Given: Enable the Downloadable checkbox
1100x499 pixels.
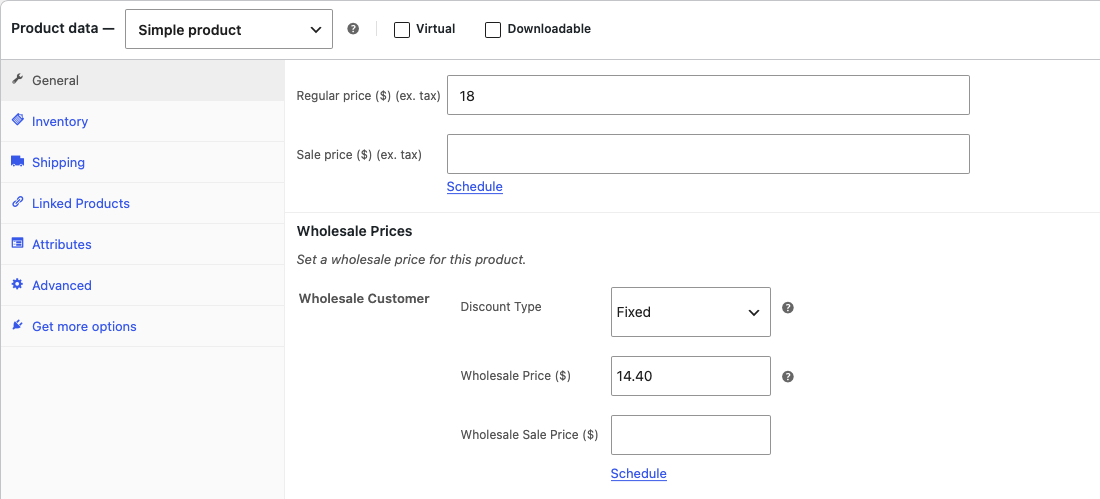Looking at the screenshot, I should pos(493,29).
